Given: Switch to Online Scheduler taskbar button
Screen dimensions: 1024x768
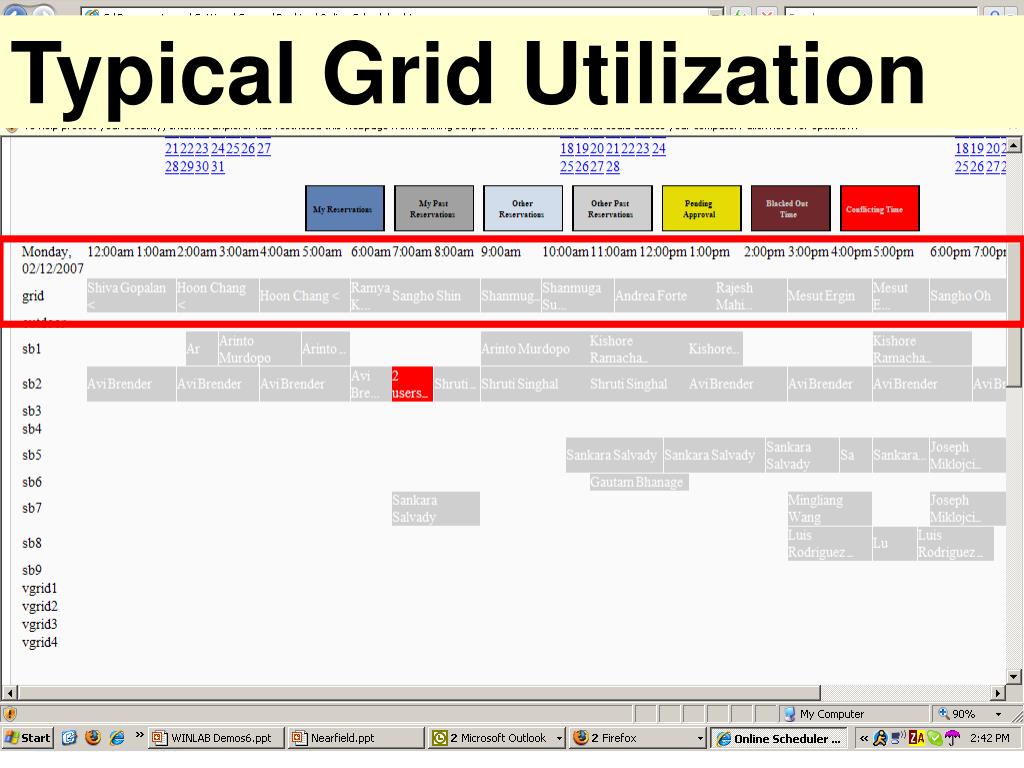Looking at the screenshot, I should pyautogui.click(x=779, y=738).
